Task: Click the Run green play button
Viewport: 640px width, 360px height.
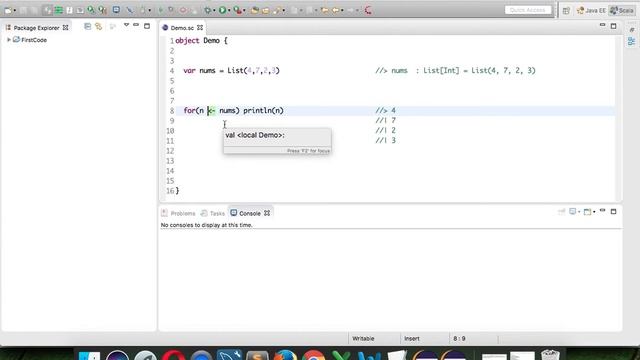Action: coord(222,10)
